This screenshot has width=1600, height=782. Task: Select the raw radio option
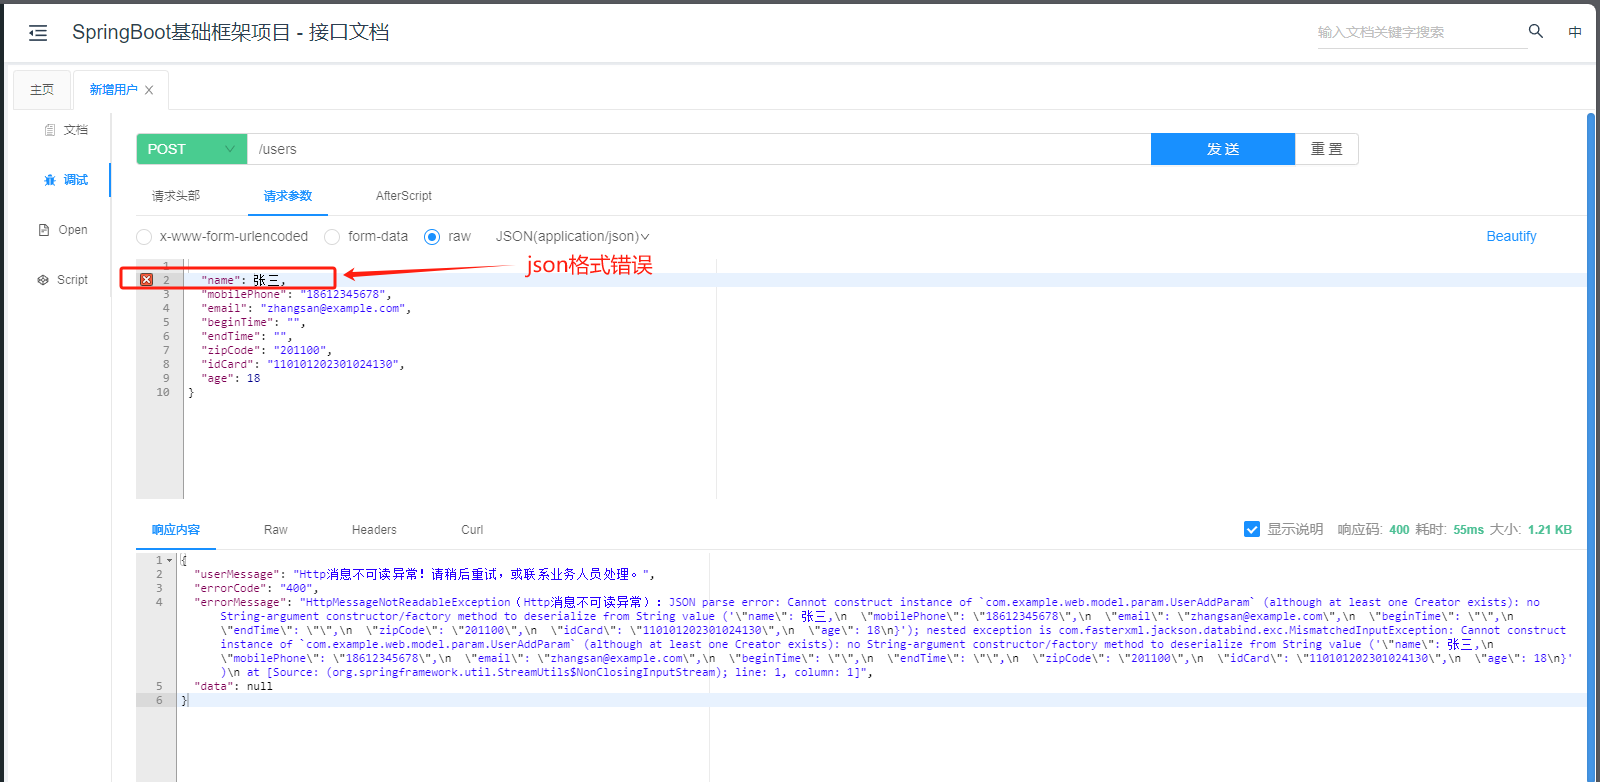point(432,237)
